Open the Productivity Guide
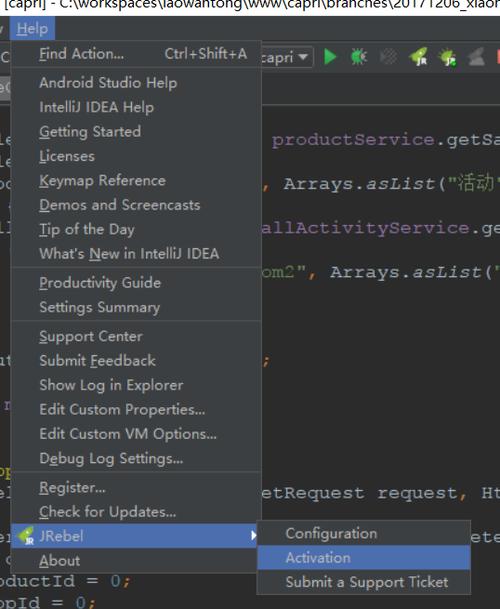500x609 pixels. 136,283
